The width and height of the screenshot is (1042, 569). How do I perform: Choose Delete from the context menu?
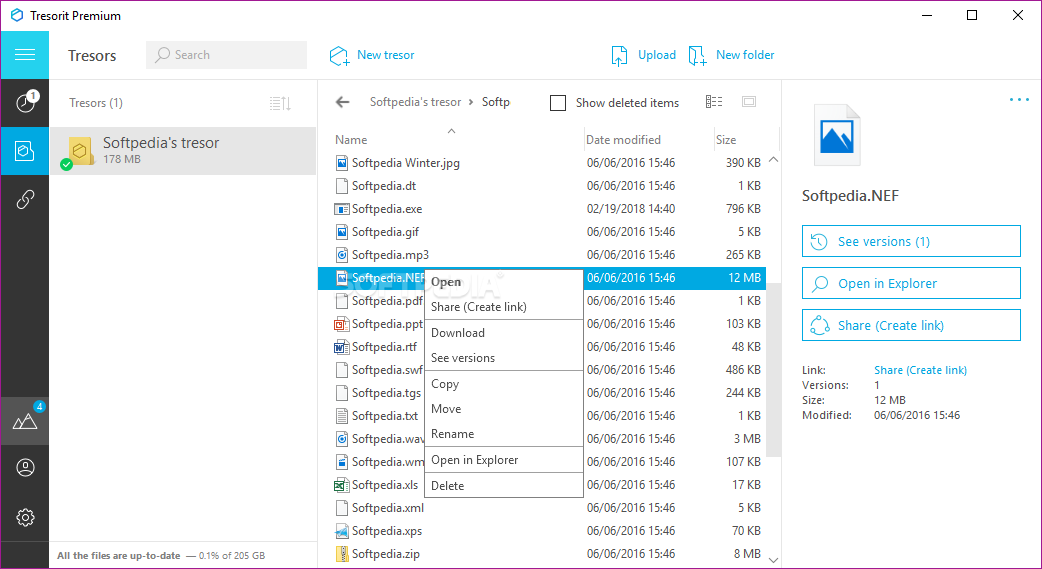504,485
